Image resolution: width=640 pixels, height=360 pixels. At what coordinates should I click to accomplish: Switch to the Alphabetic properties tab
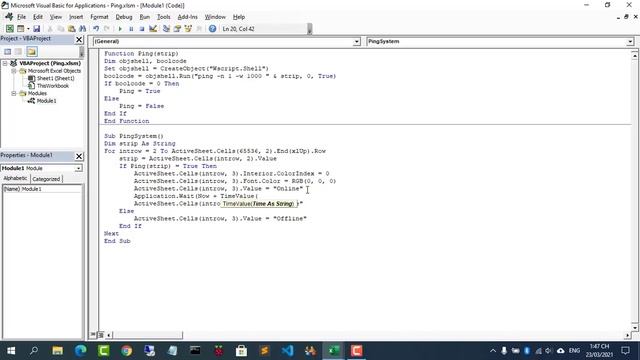pyautogui.click(x=16, y=178)
